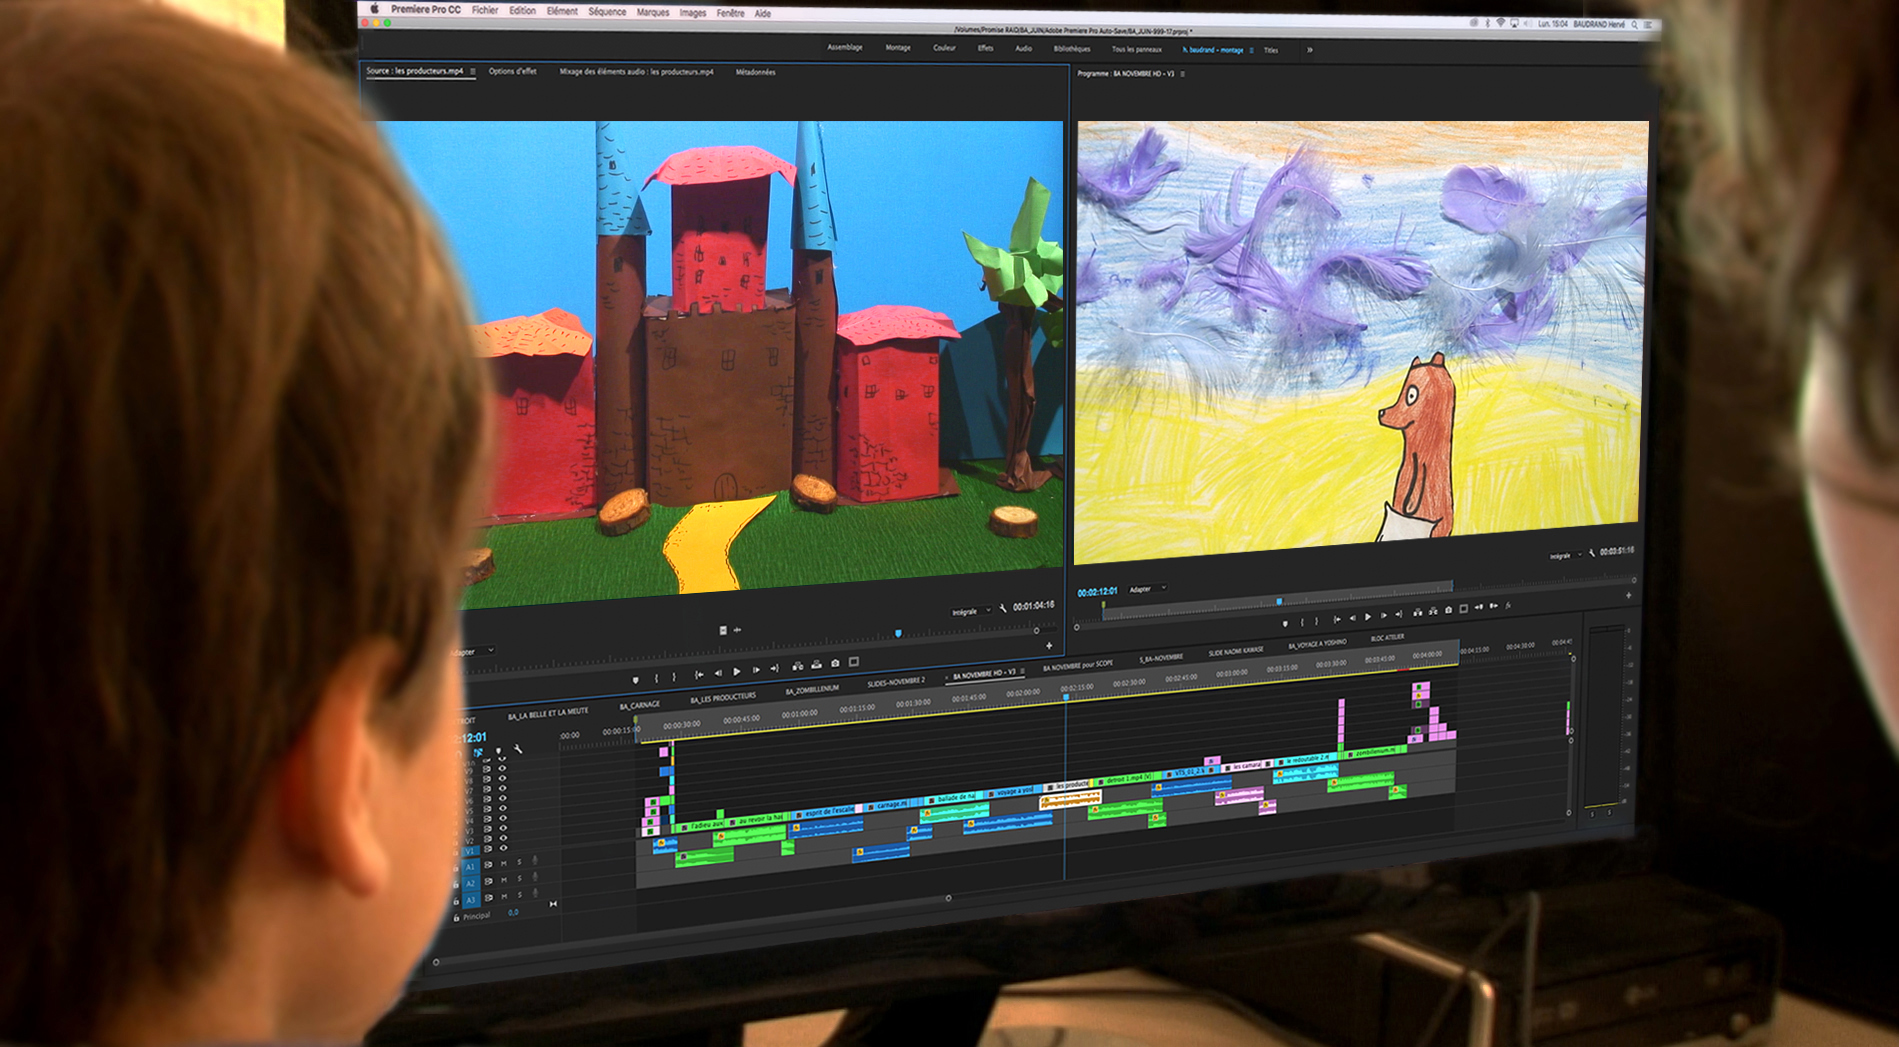Viewport: 1899px width, 1047px height.
Task: Toggle sync lock on track A2
Action: [x=488, y=881]
